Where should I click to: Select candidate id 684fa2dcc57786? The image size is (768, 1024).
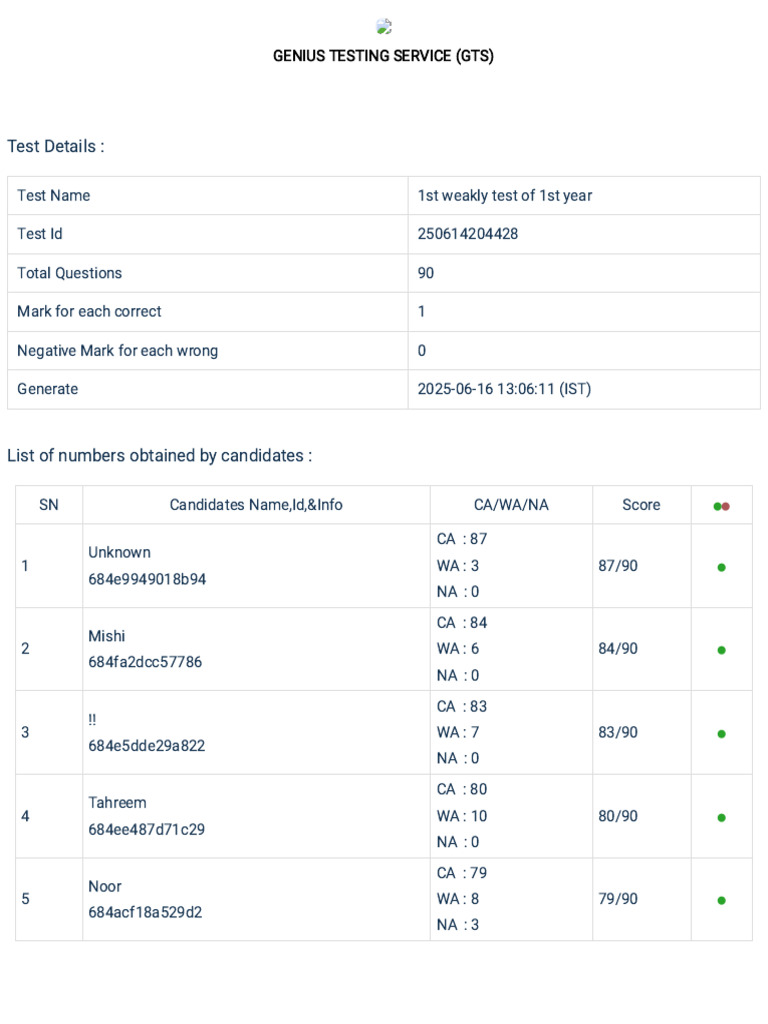point(145,662)
